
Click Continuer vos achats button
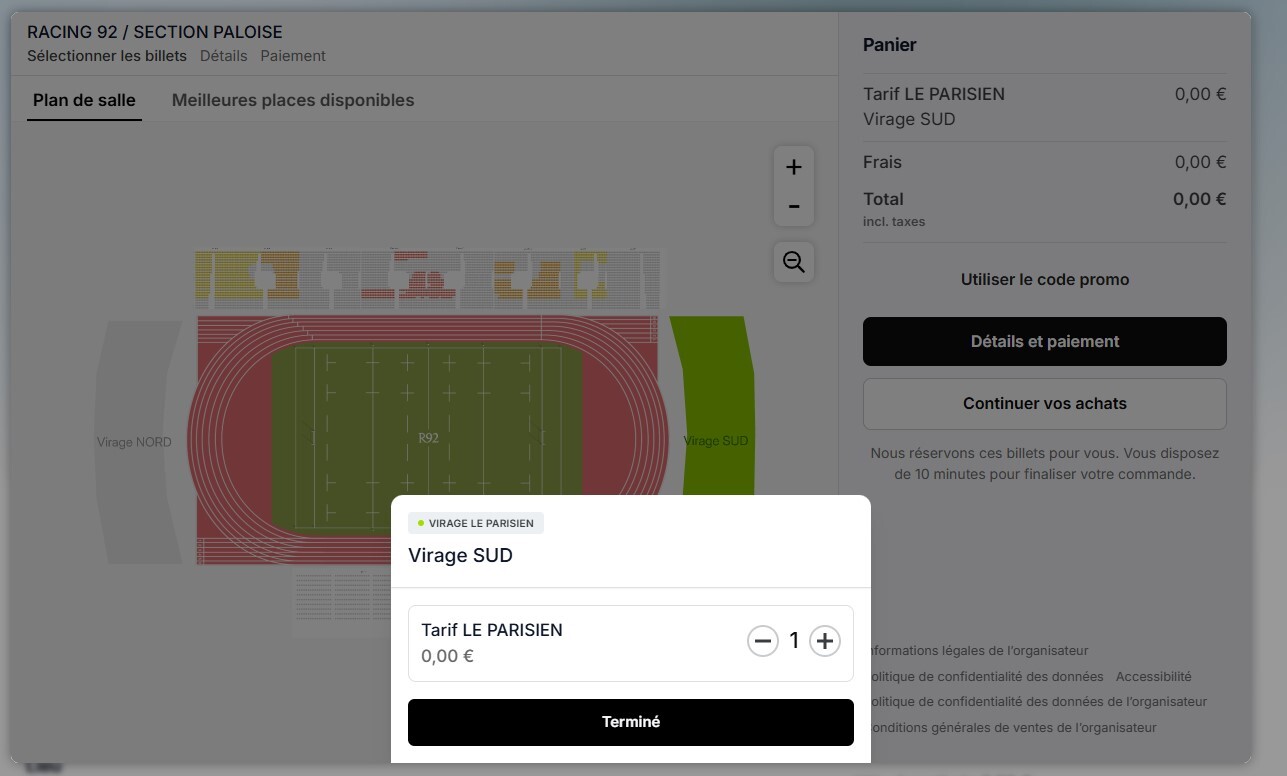(x=1044, y=404)
